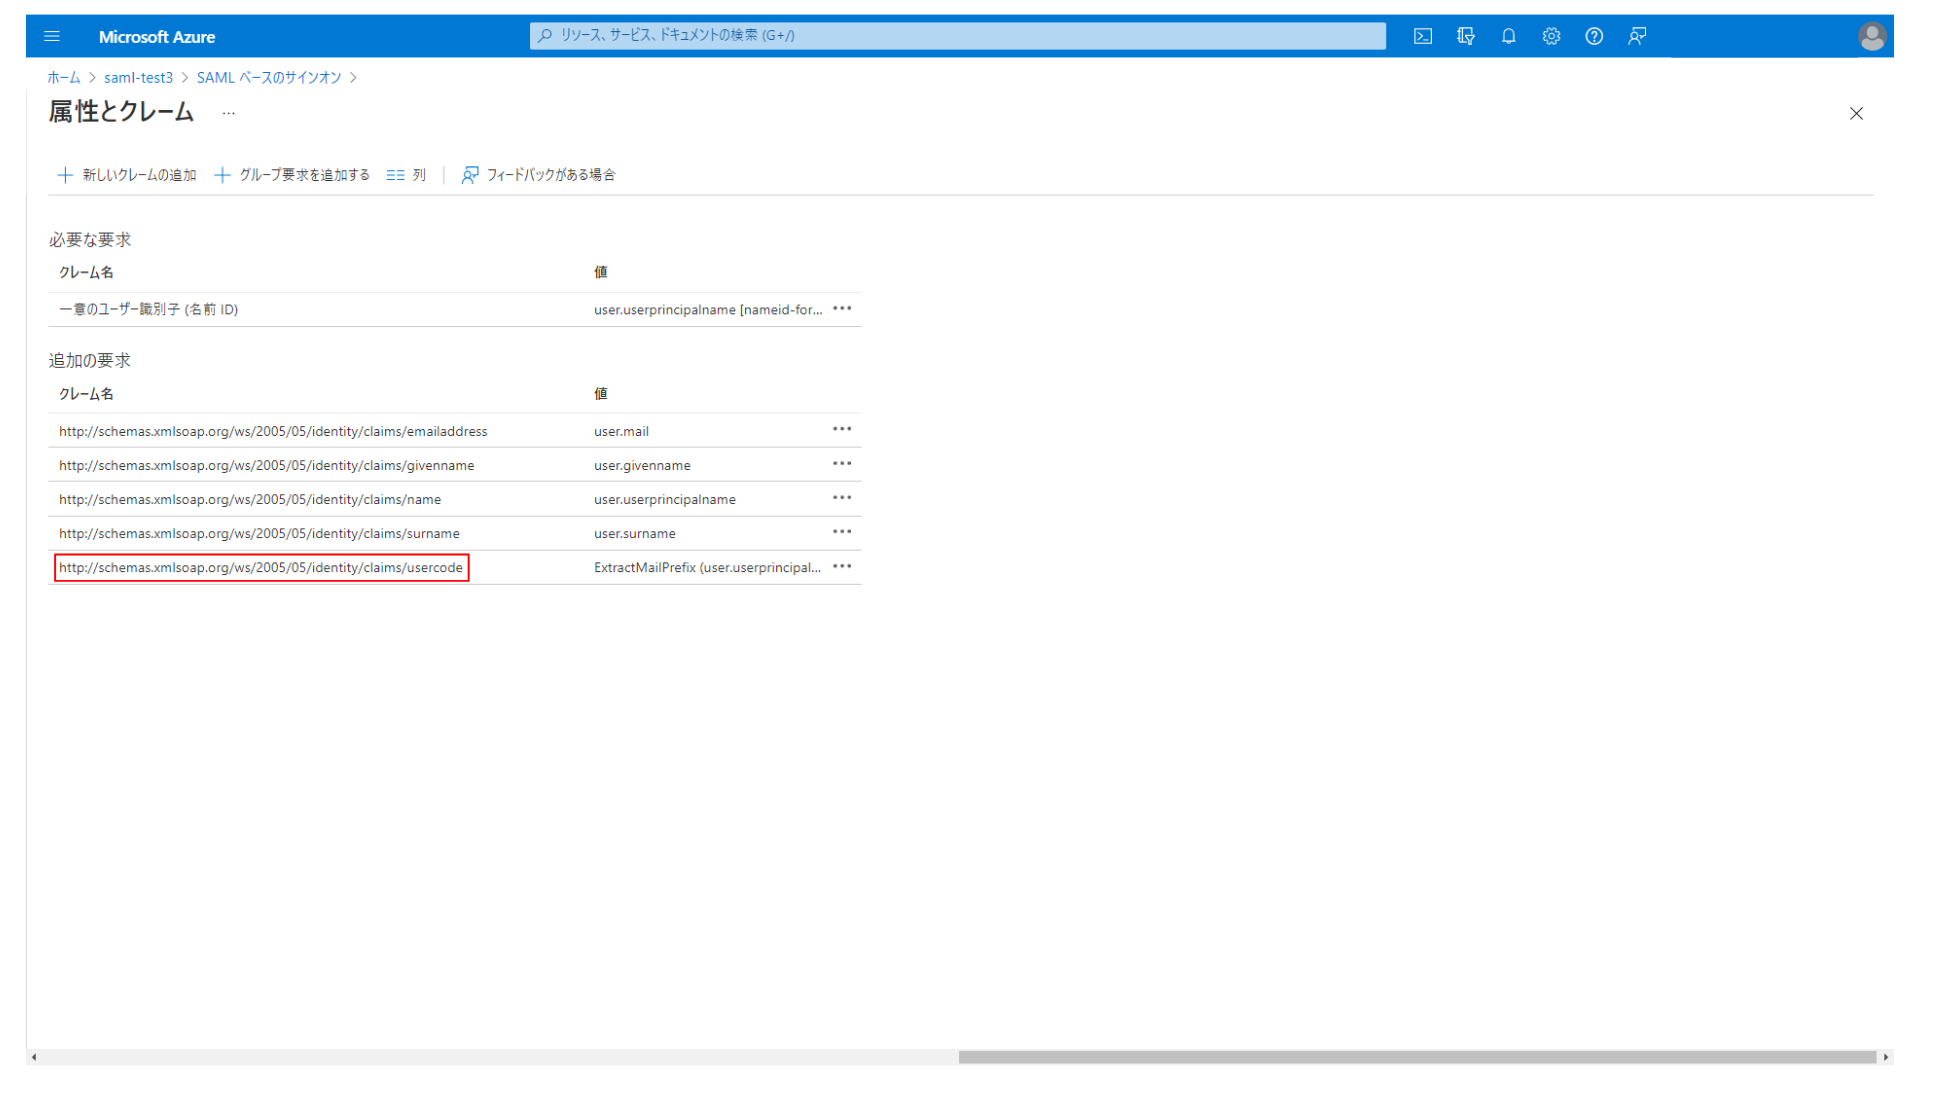Open the user account avatar menu
The height and width of the screenshot is (1110, 1950).
point(1872,36)
